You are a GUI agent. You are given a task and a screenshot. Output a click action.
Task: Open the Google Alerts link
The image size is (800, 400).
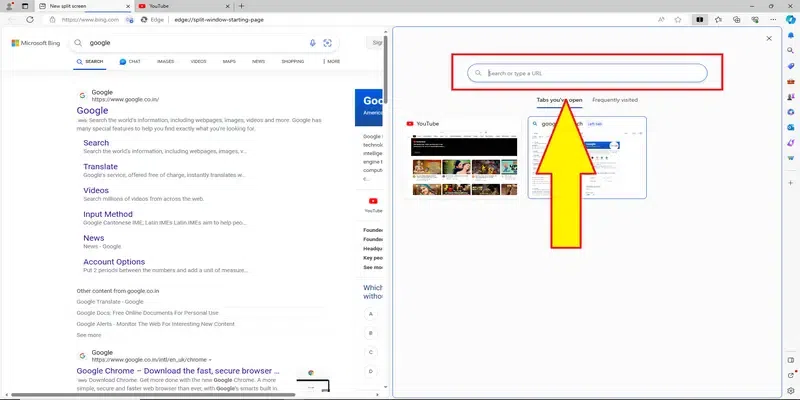156,324
